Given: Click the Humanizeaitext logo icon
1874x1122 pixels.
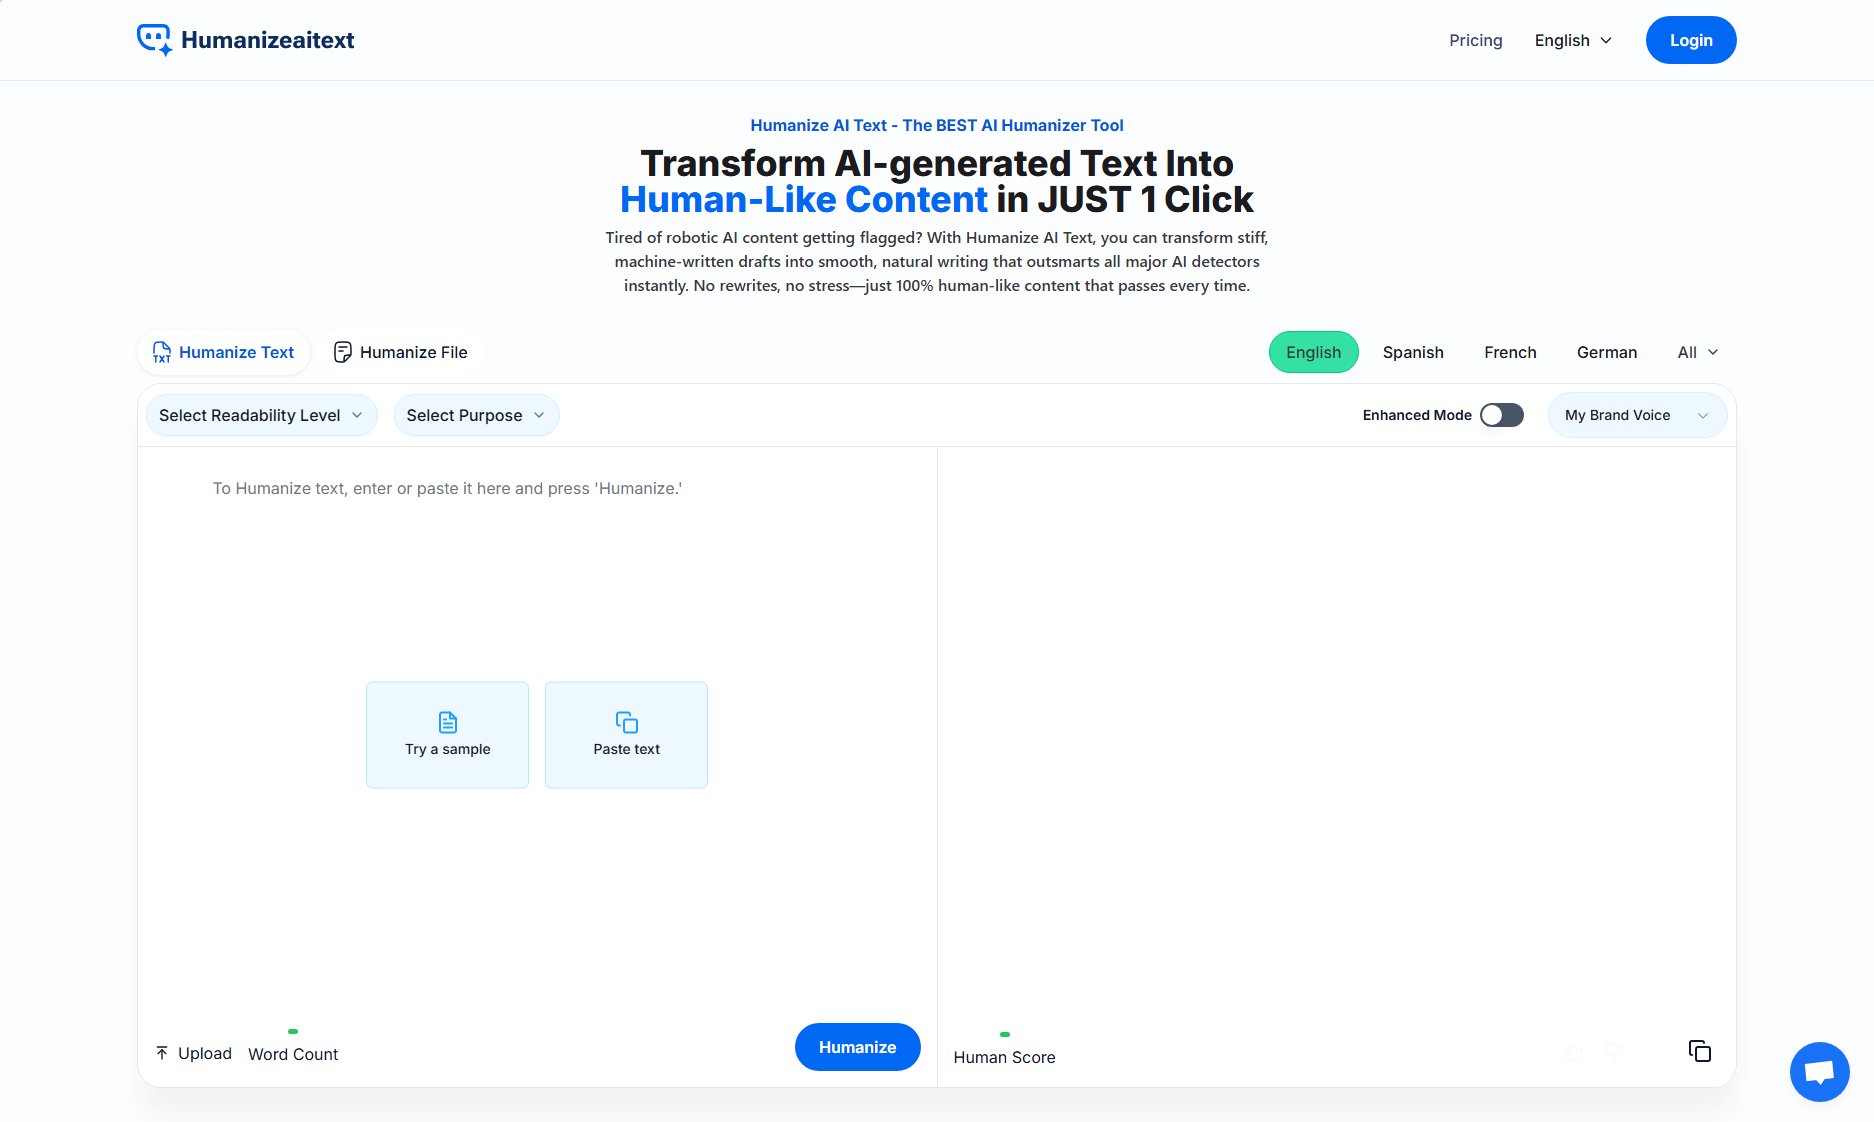Looking at the screenshot, I should (x=154, y=40).
